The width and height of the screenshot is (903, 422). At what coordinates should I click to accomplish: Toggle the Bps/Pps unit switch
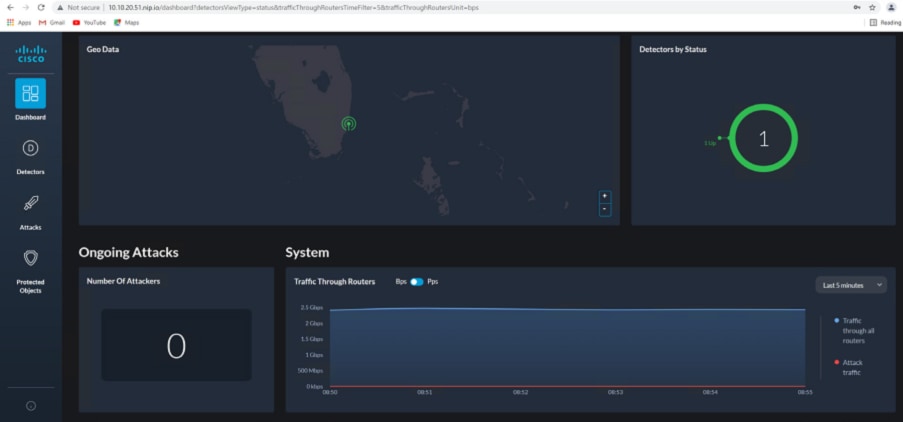click(416, 282)
